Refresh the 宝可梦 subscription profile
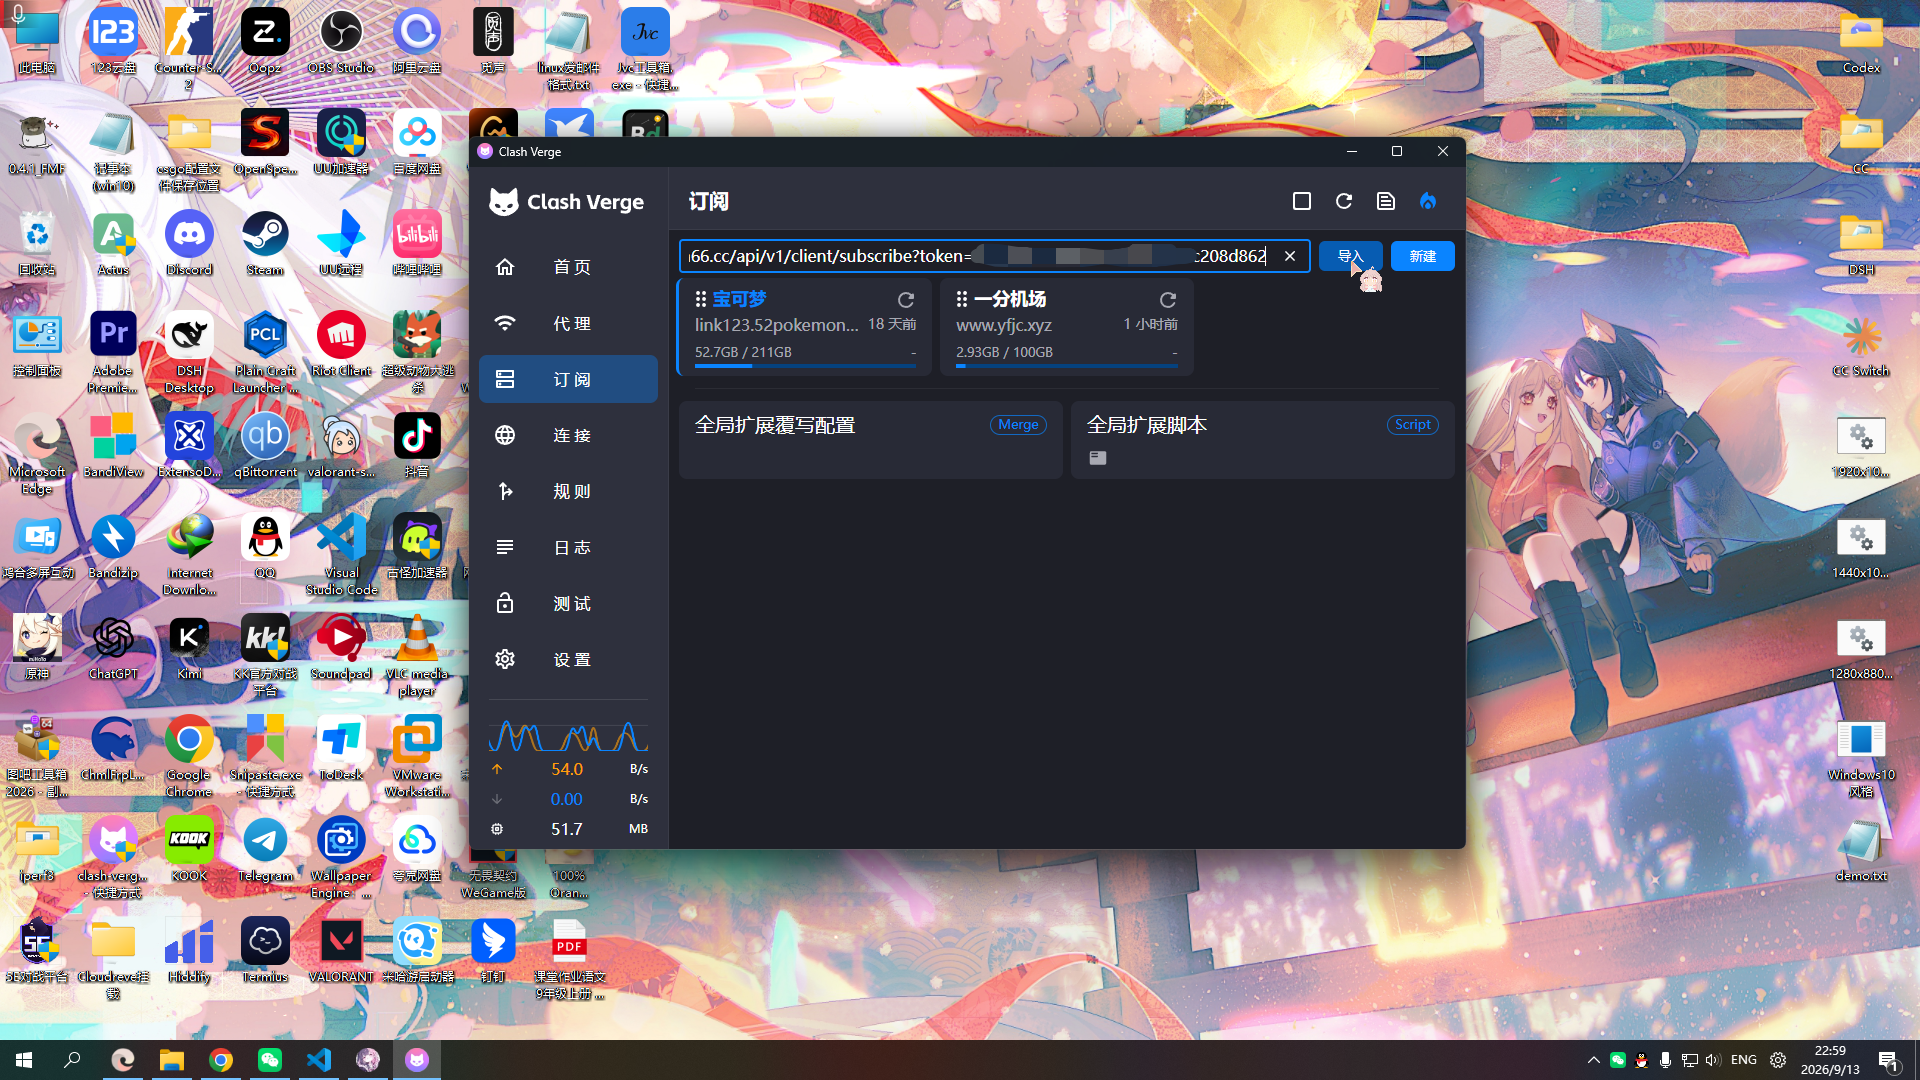Viewport: 1920px width, 1080px height. click(x=906, y=300)
